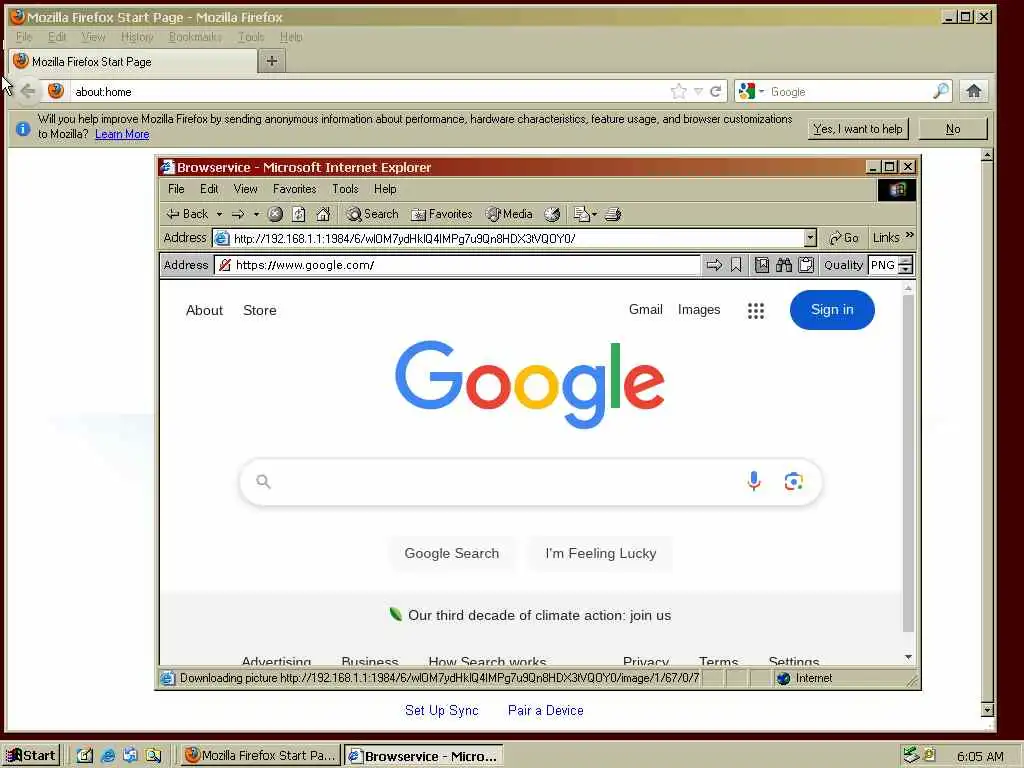Click the I'm Feeling Lucky button
1024x768 pixels.
pyautogui.click(x=601, y=554)
